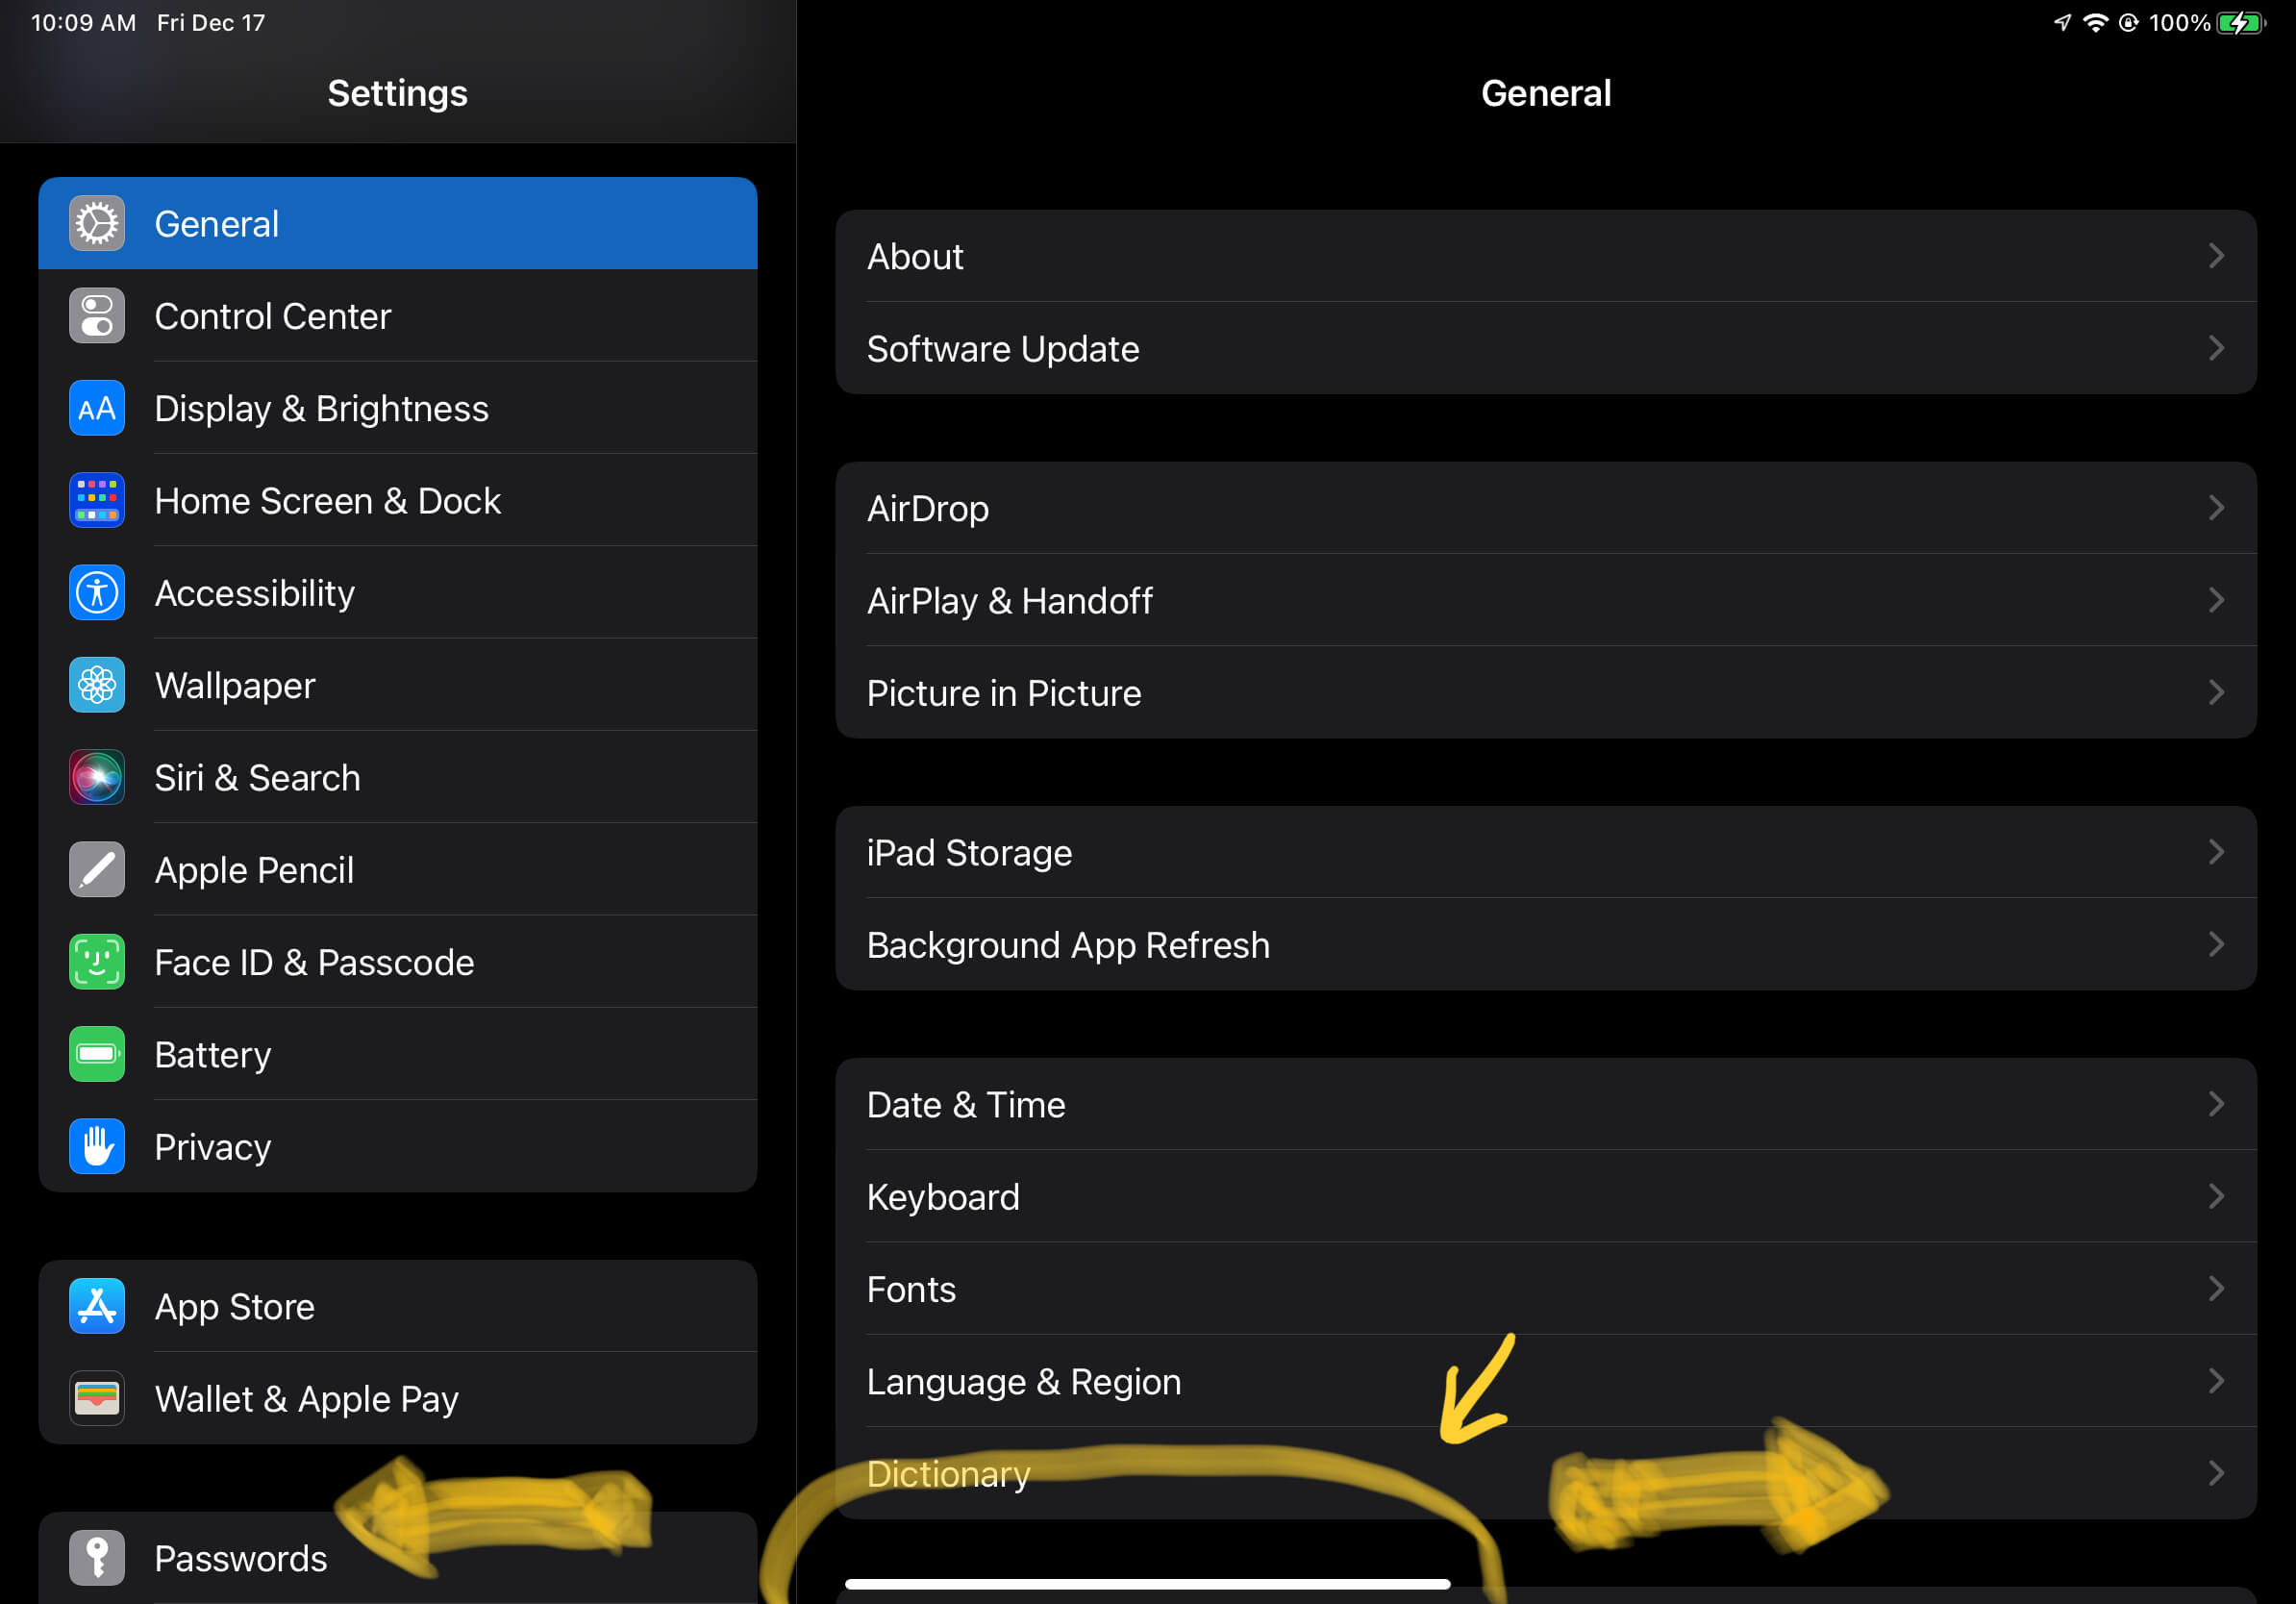2296x1604 pixels.
Task: Open Software Update settings
Action: [x=1542, y=349]
